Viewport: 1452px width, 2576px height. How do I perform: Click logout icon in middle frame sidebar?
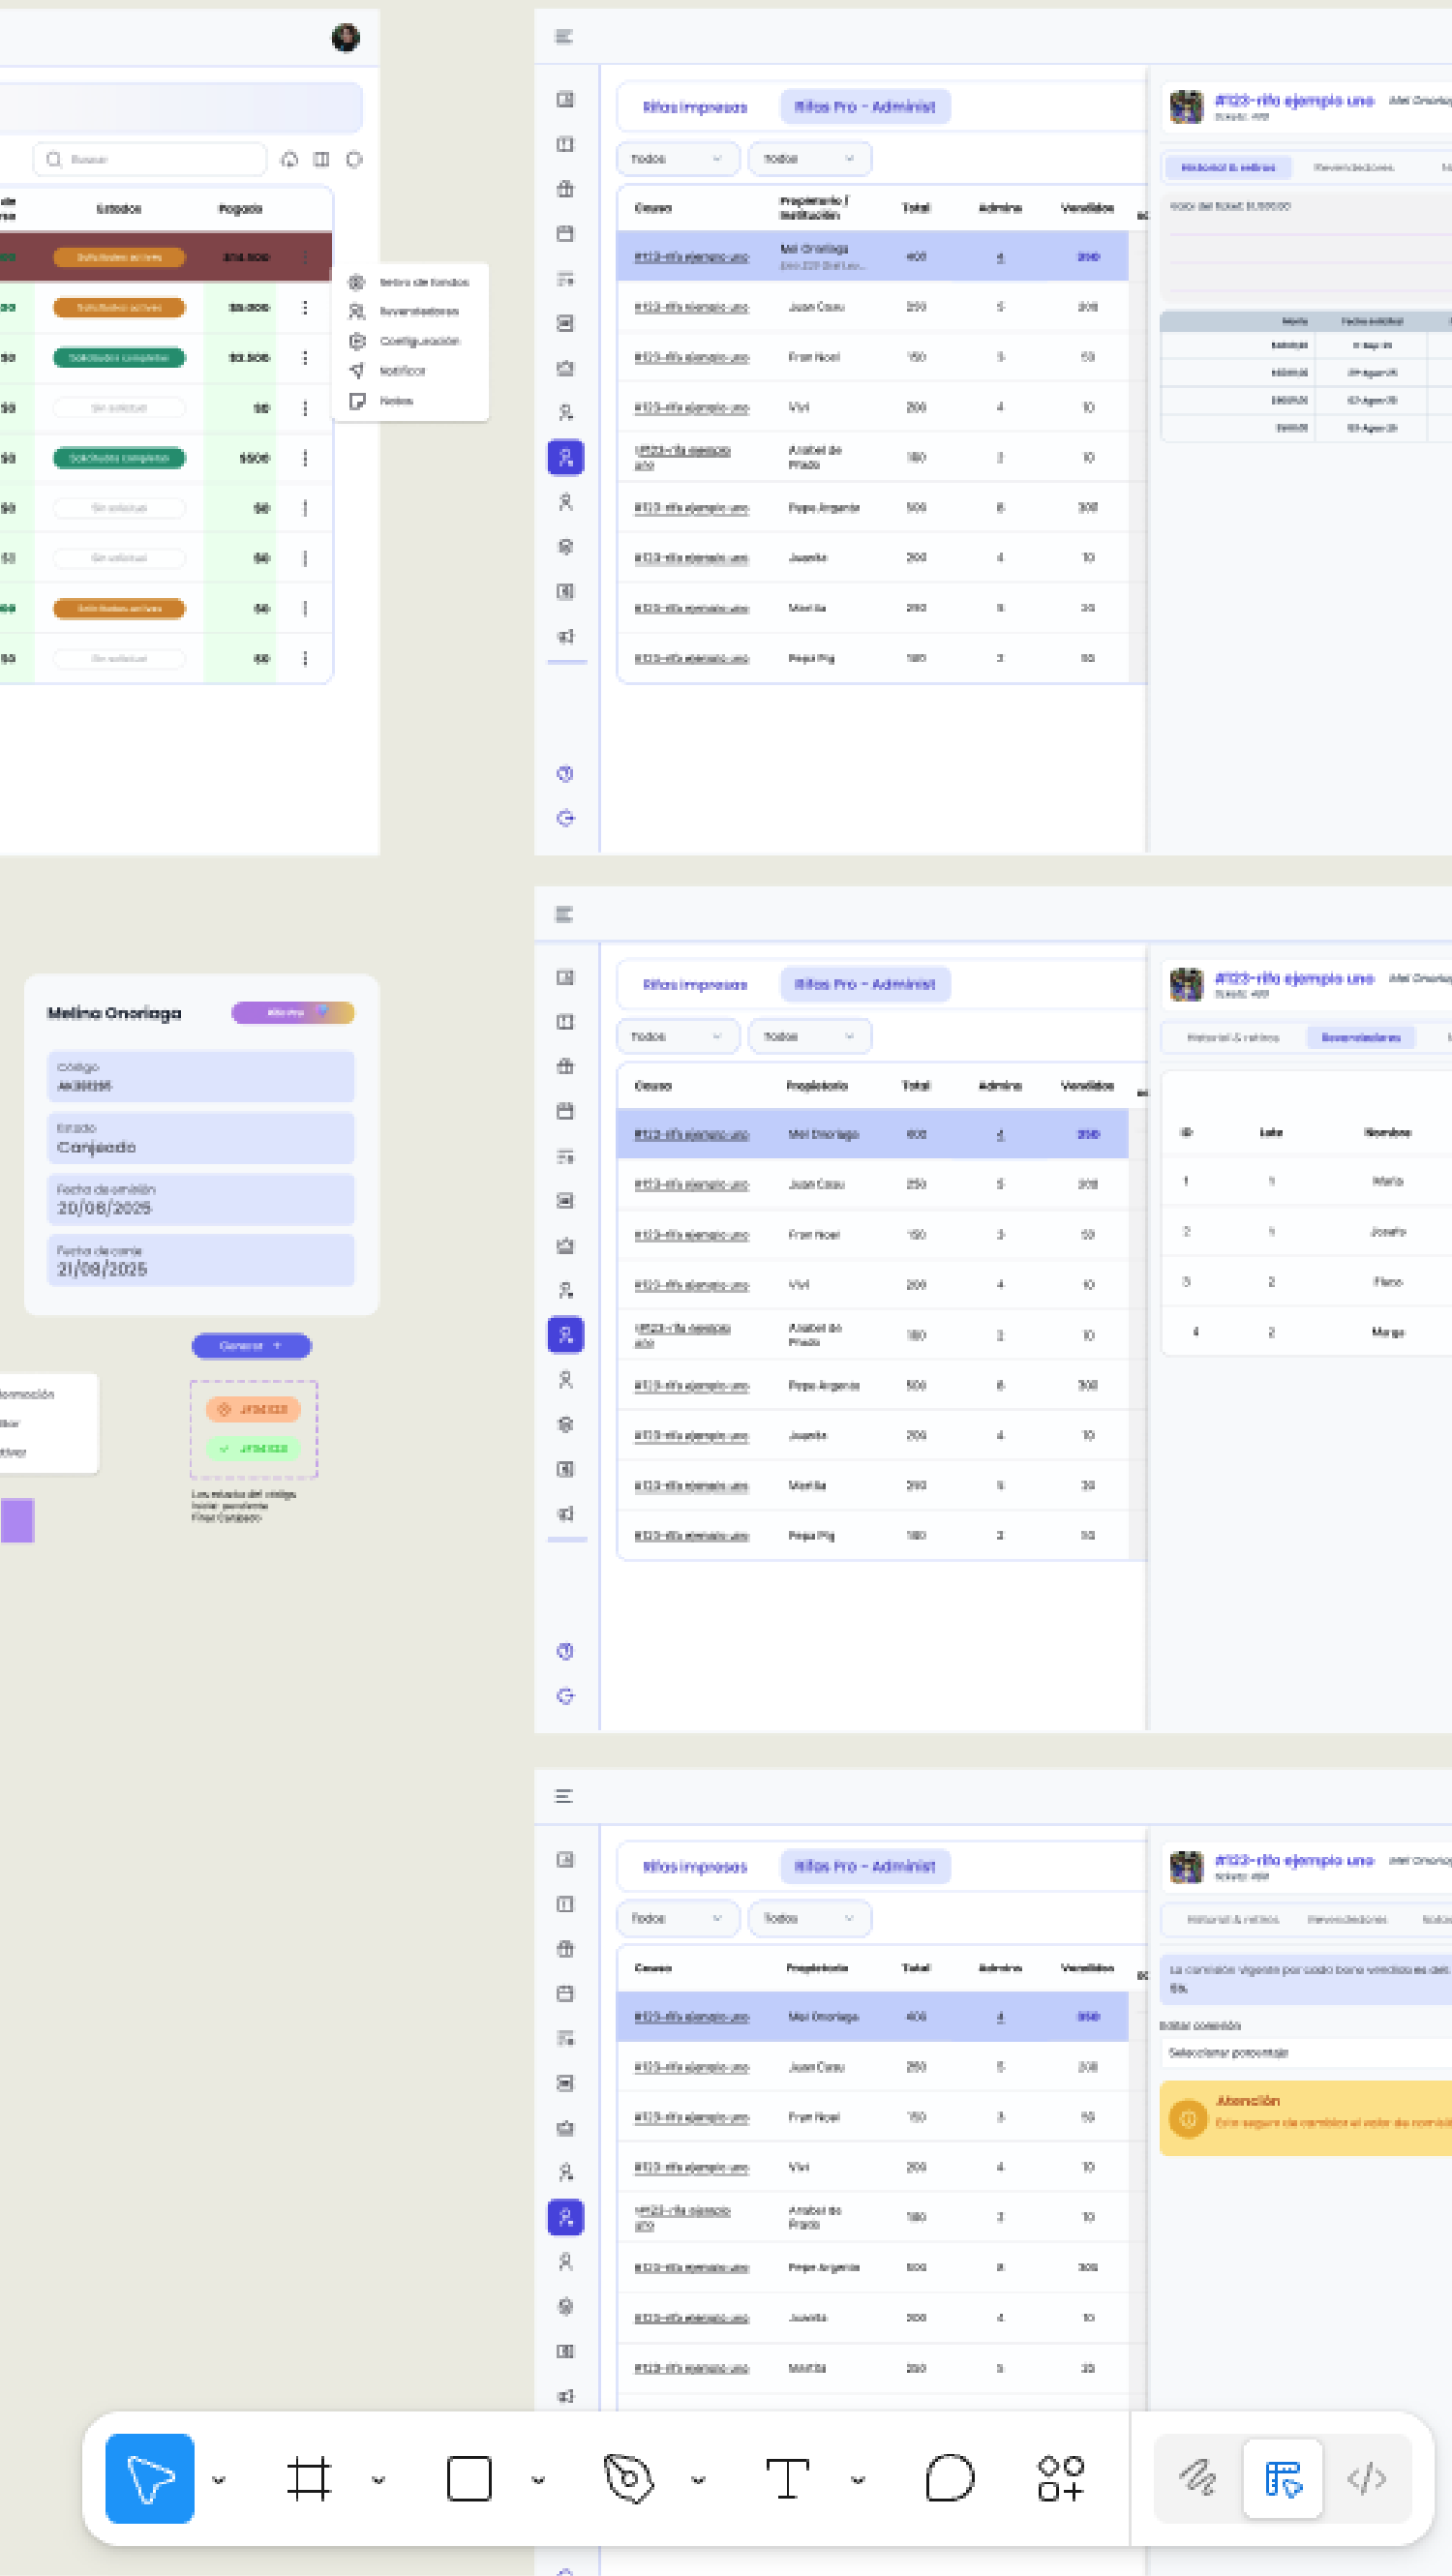[x=565, y=1696]
